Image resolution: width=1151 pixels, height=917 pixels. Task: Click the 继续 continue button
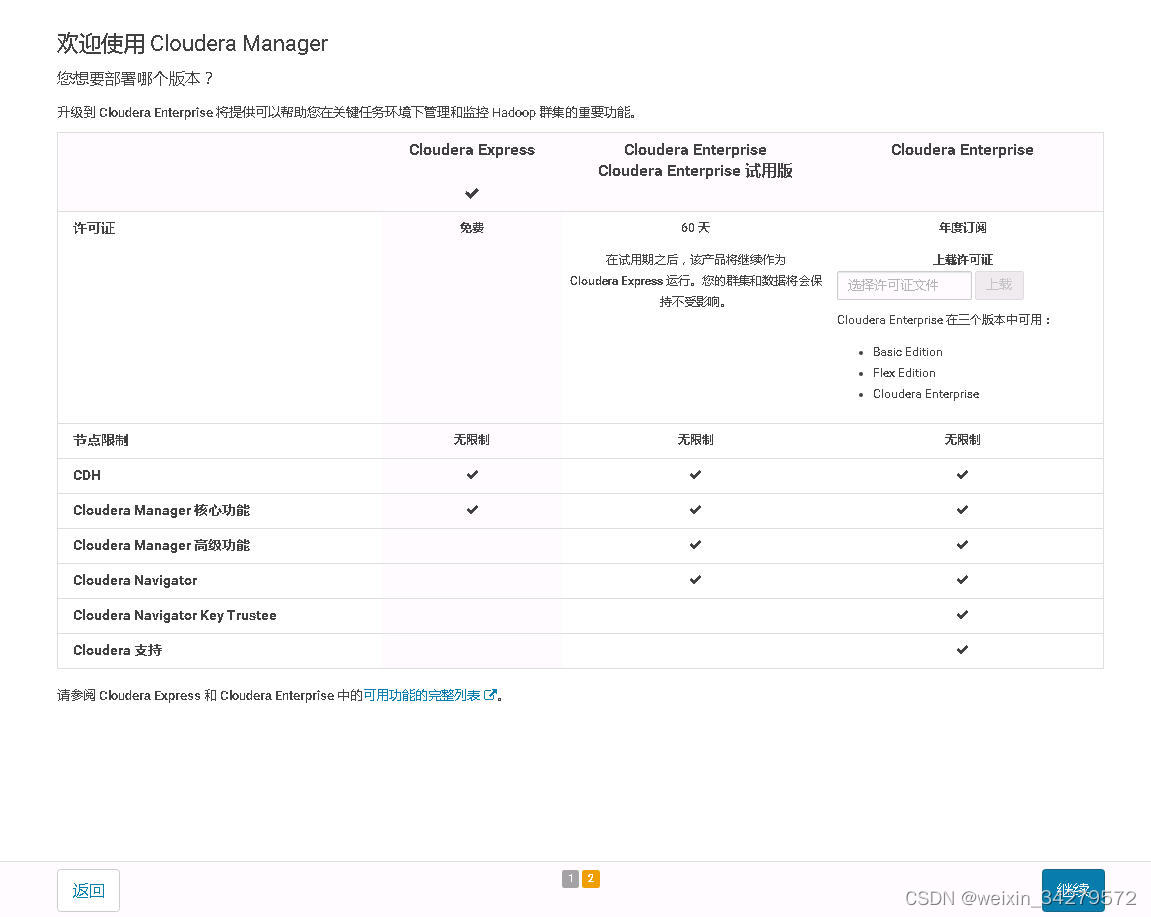click(1072, 890)
